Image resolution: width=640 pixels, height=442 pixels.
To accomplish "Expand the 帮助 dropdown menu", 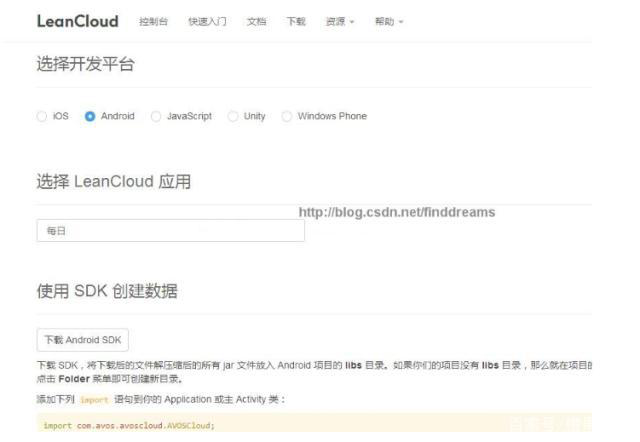I will click(x=389, y=21).
